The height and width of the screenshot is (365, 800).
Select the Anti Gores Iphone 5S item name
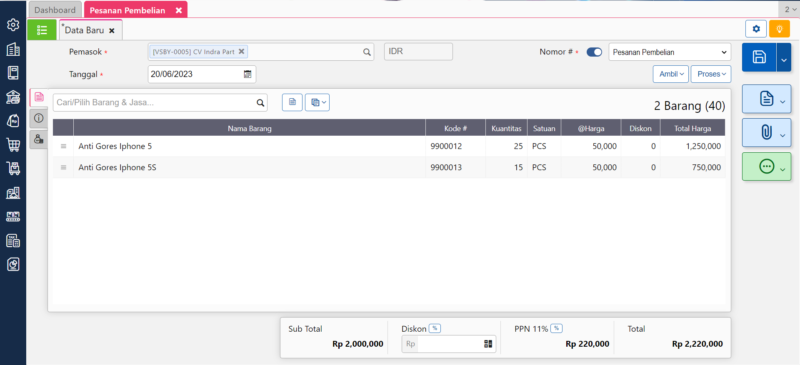pos(117,167)
